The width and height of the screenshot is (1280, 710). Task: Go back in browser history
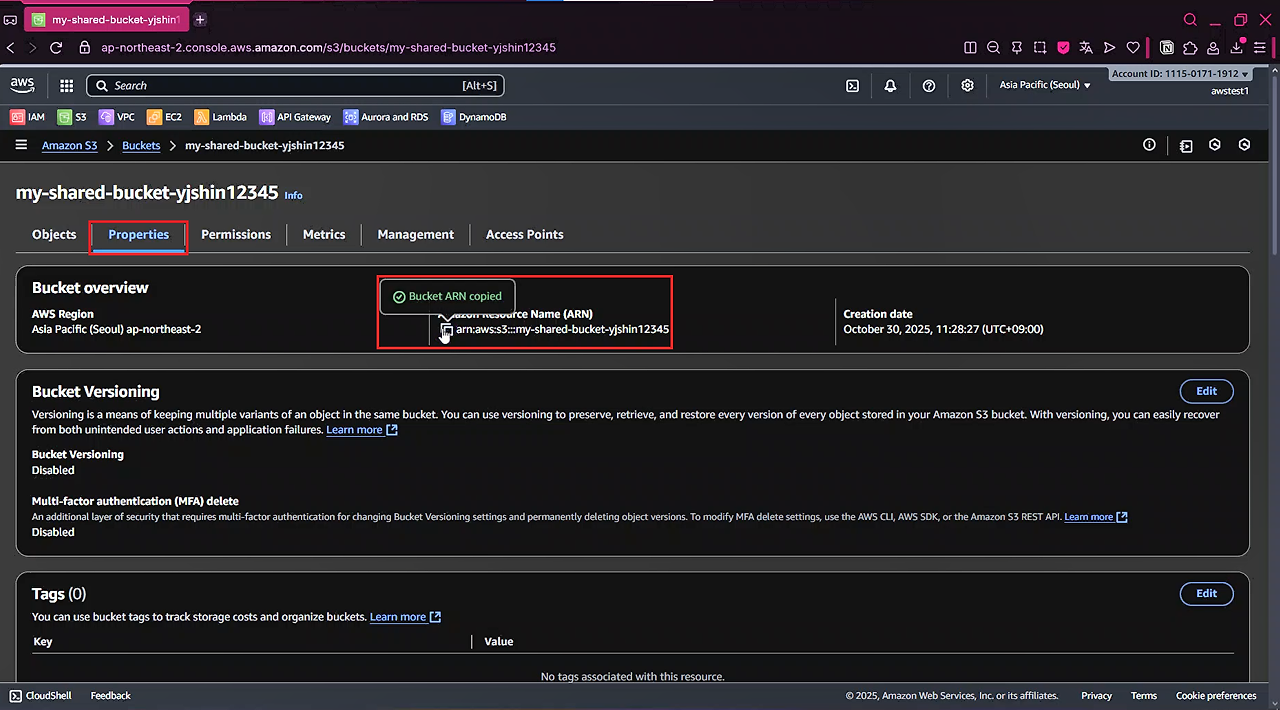tap(11, 47)
